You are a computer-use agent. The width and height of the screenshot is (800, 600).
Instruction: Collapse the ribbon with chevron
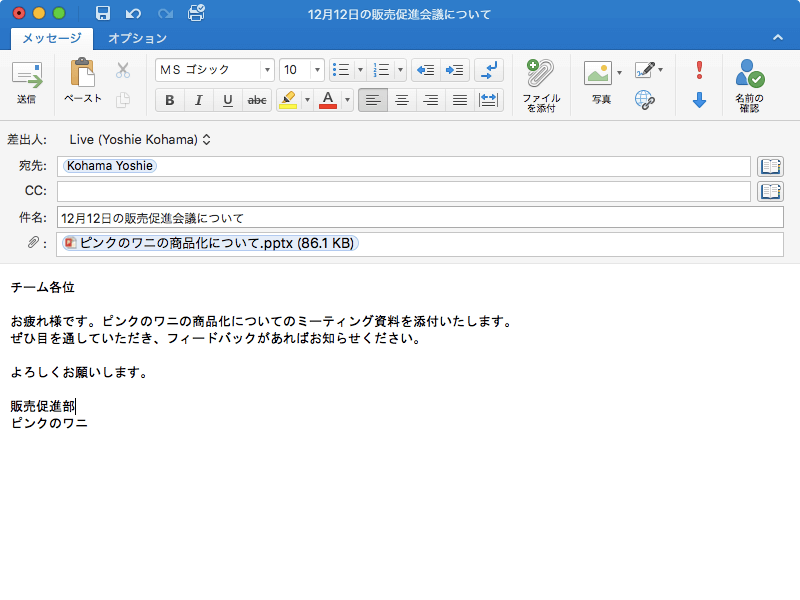[x=778, y=37]
